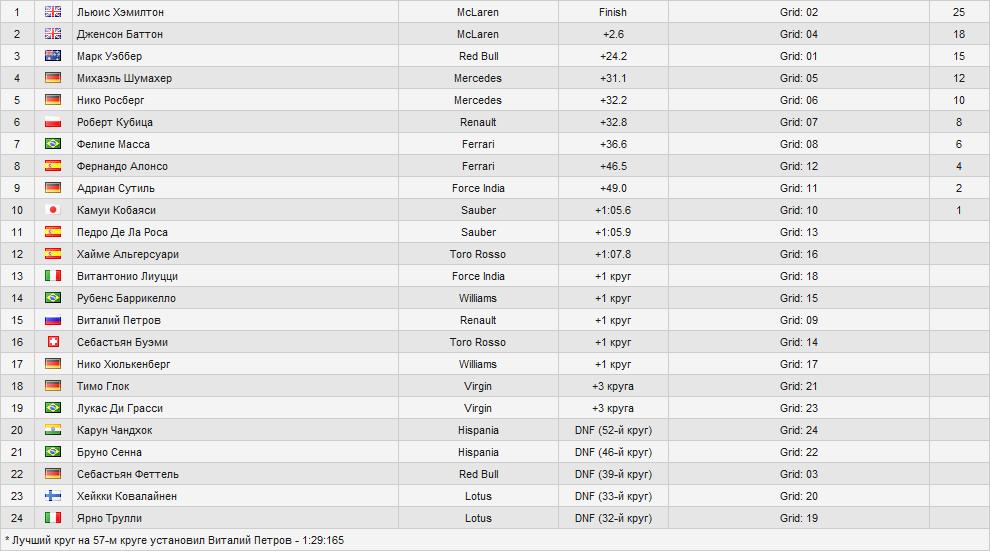Click the German flag beside Михаэль Шумахер
Screen dimensions: 990x551
pos(53,78)
